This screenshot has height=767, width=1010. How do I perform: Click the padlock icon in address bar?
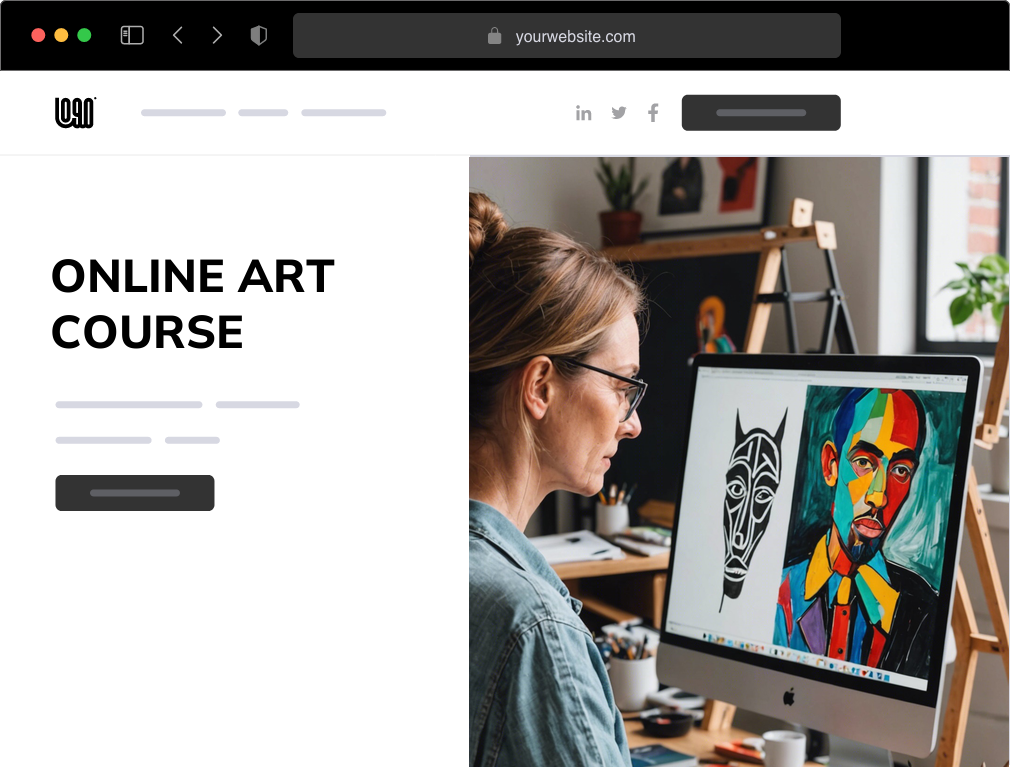pos(494,36)
